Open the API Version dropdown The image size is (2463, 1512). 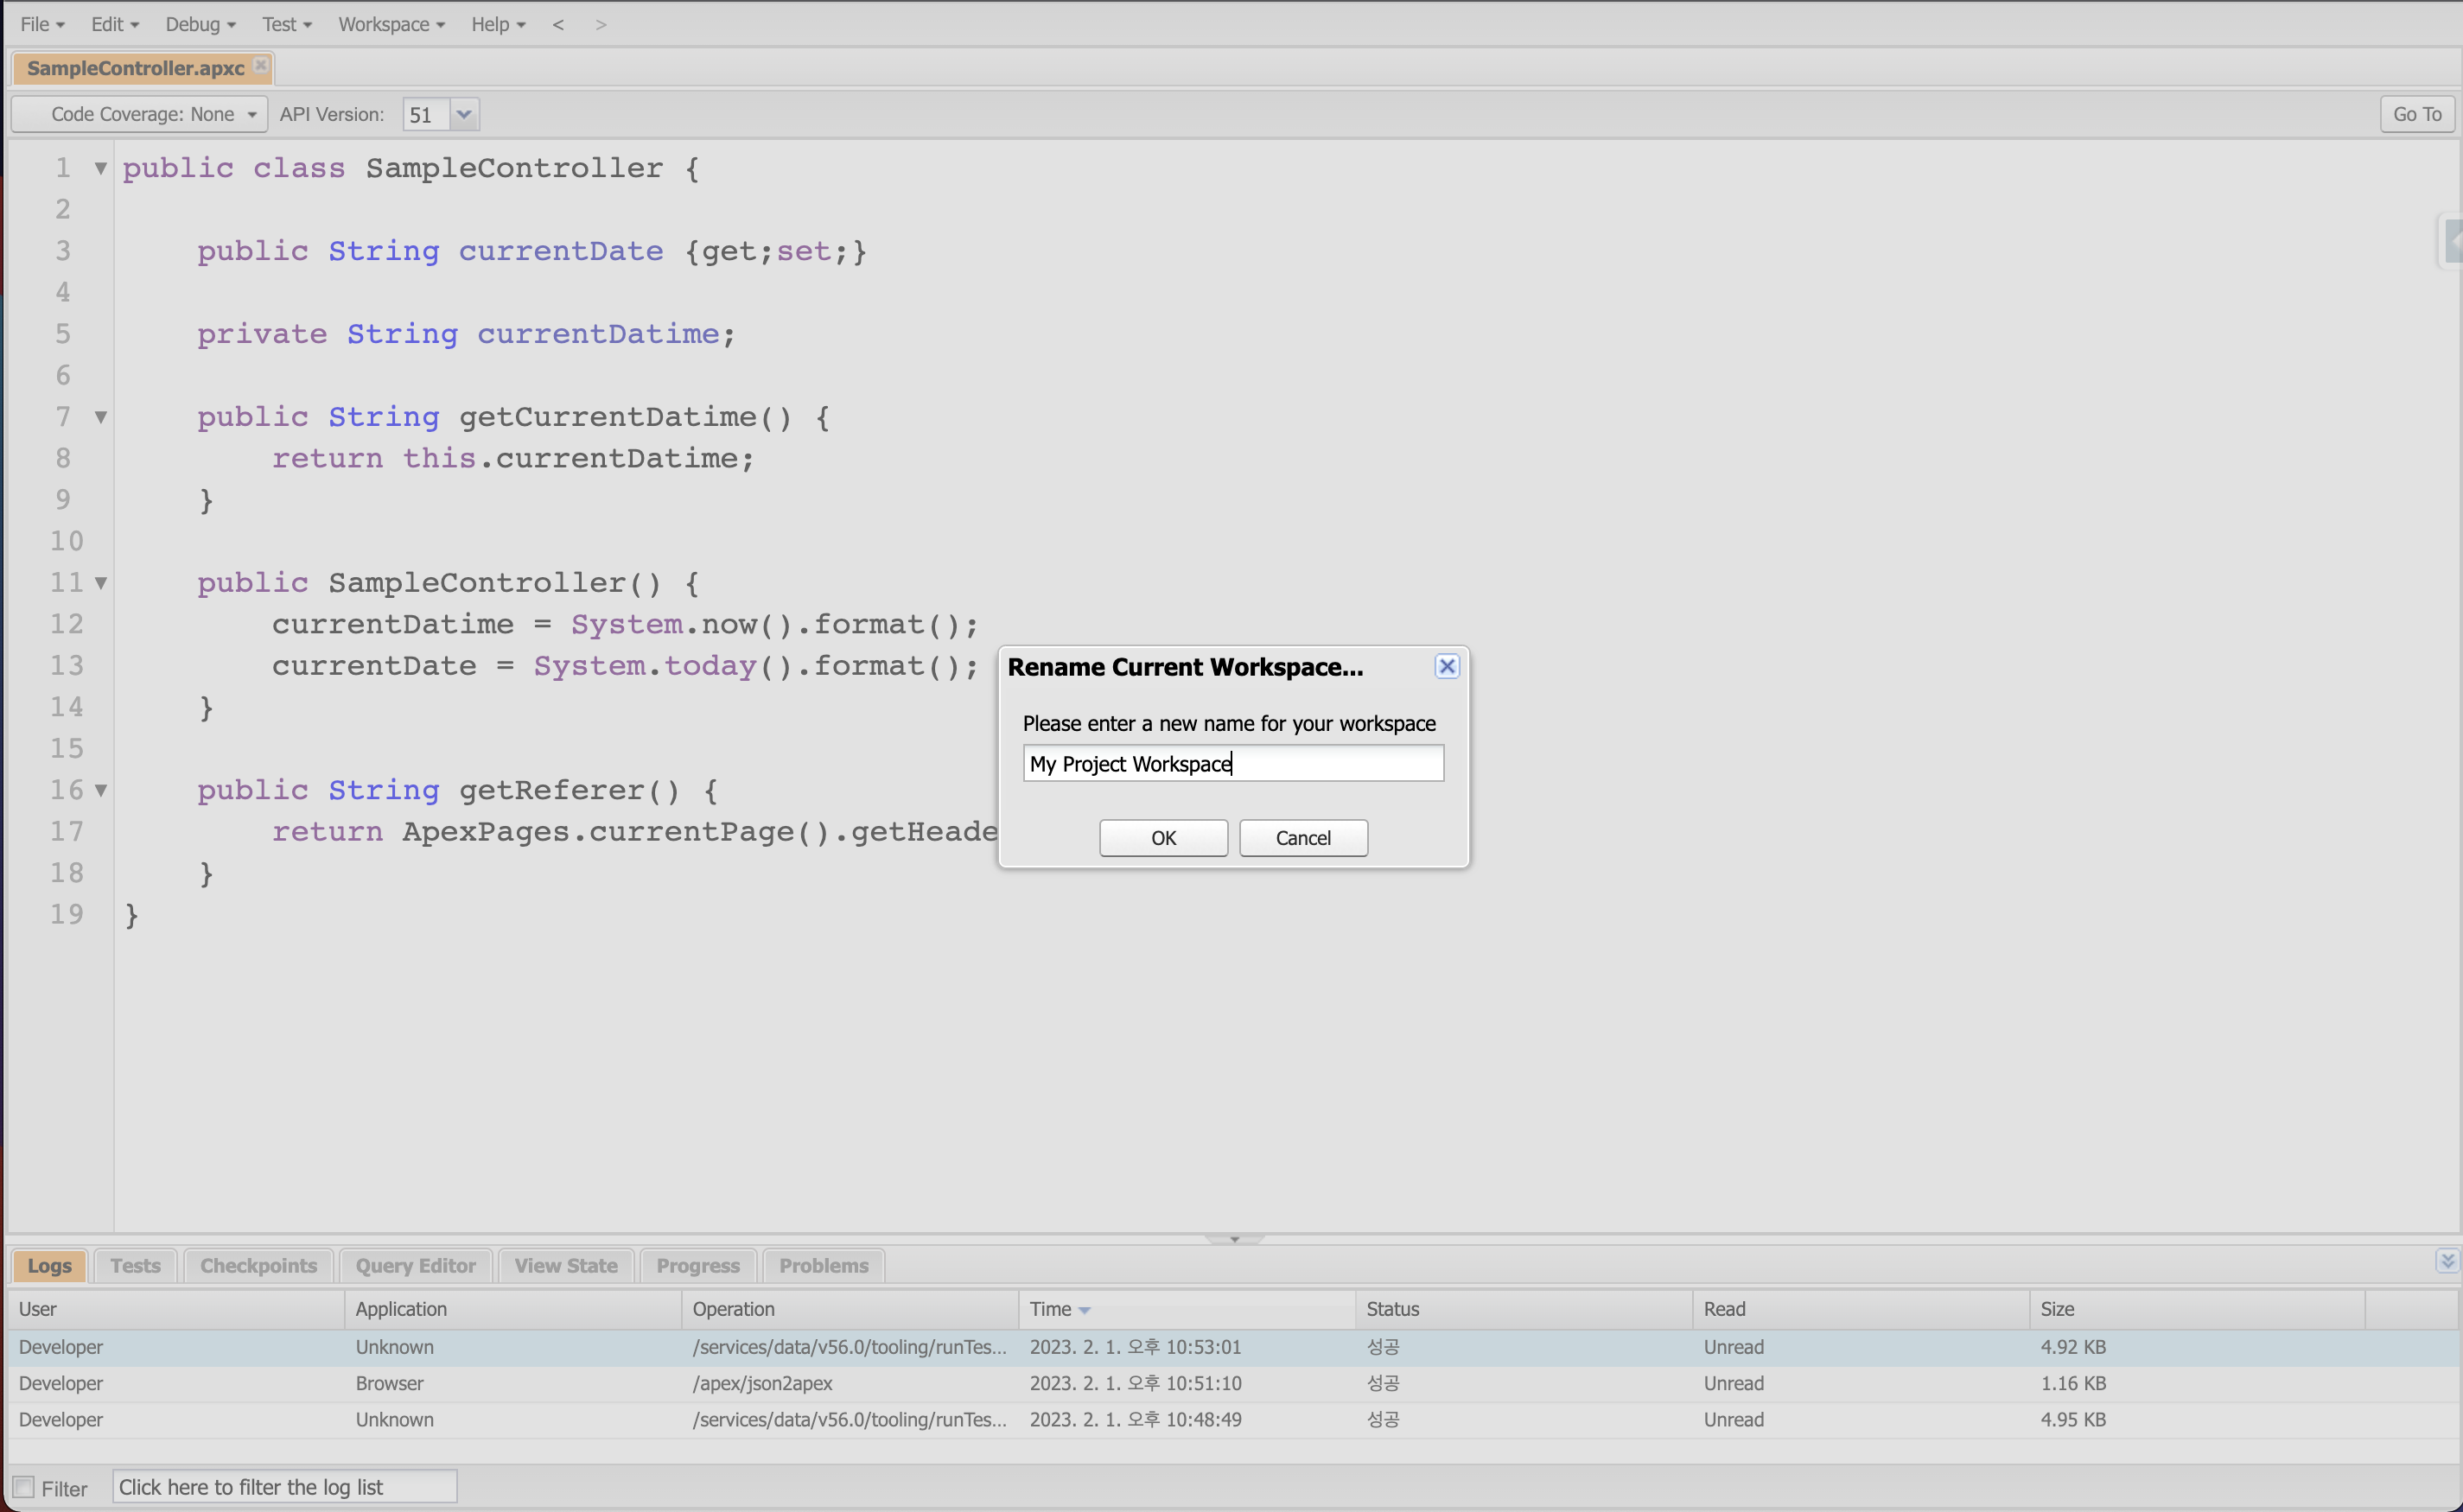[x=464, y=114]
